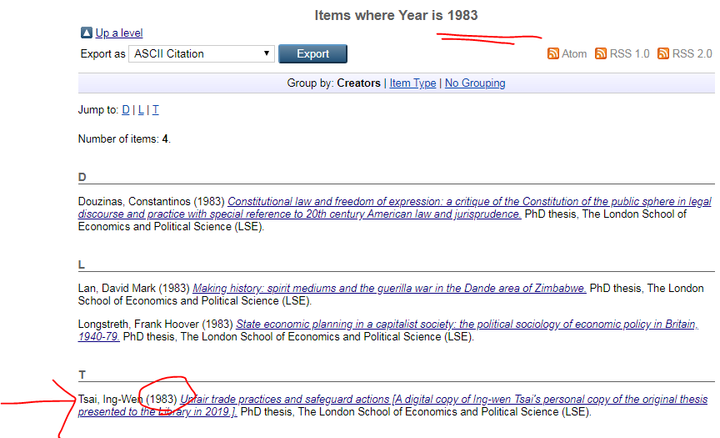The image size is (720, 438).
Task: Open the Export as format dropdown
Action: 202,54
